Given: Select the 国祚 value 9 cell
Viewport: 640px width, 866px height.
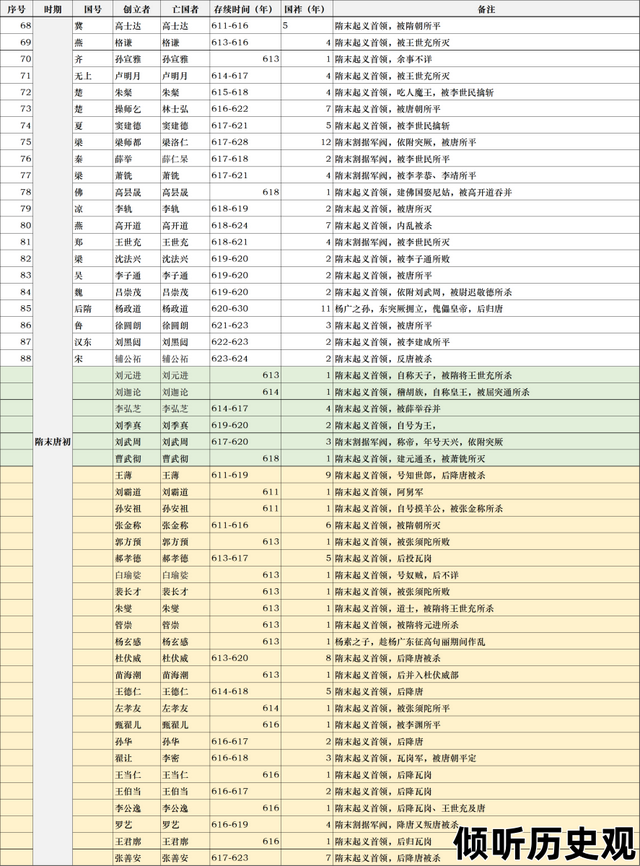Looking at the screenshot, I should click(x=307, y=475).
